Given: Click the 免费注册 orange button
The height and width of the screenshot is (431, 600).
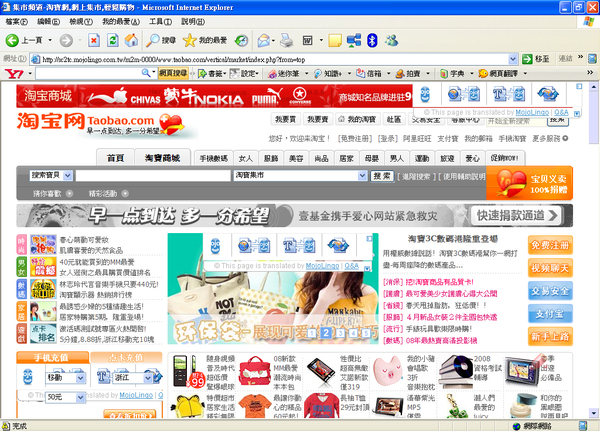Looking at the screenshot, I should tap(550, 245).
